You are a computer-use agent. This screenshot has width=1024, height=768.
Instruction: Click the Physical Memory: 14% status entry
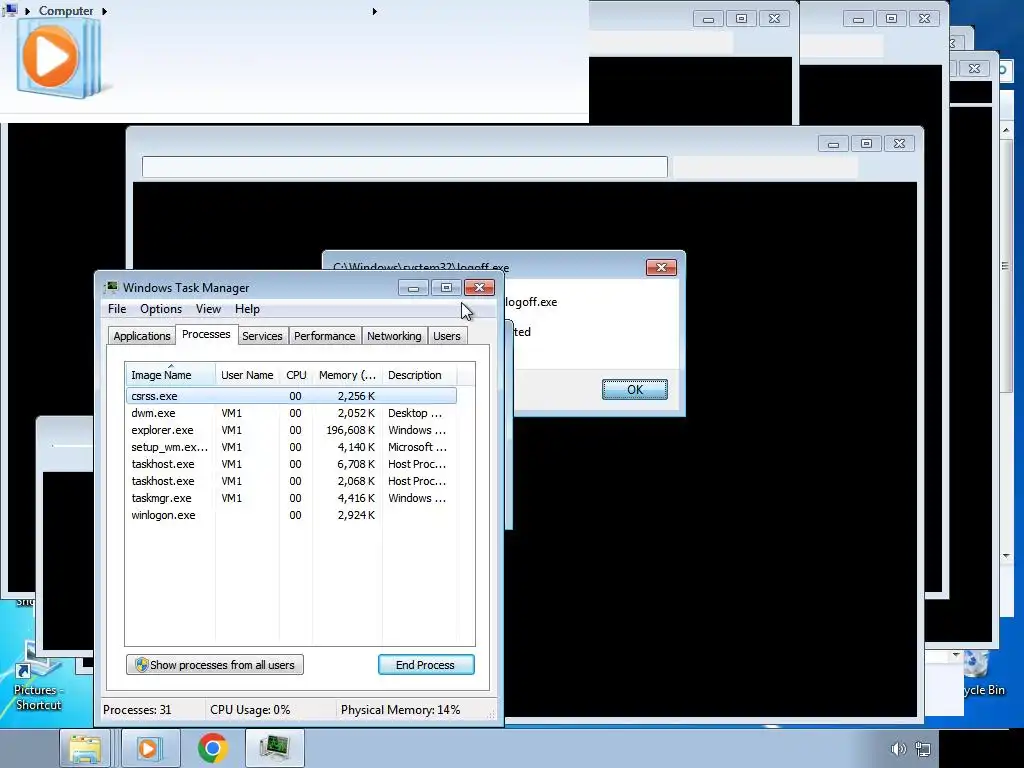click(400, 710)
